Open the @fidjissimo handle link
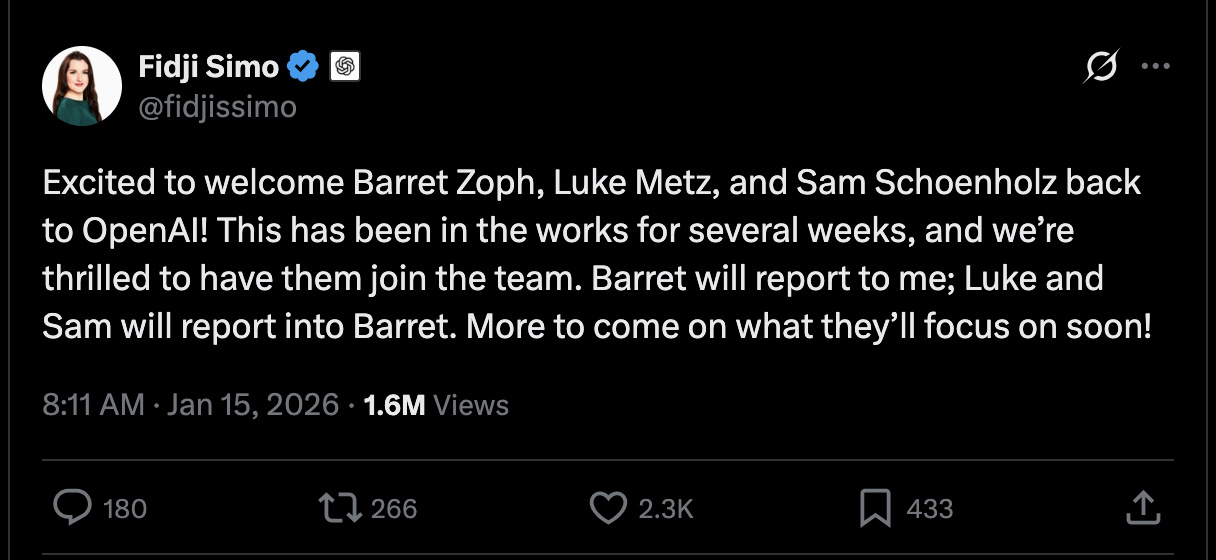 pos(217,106)
